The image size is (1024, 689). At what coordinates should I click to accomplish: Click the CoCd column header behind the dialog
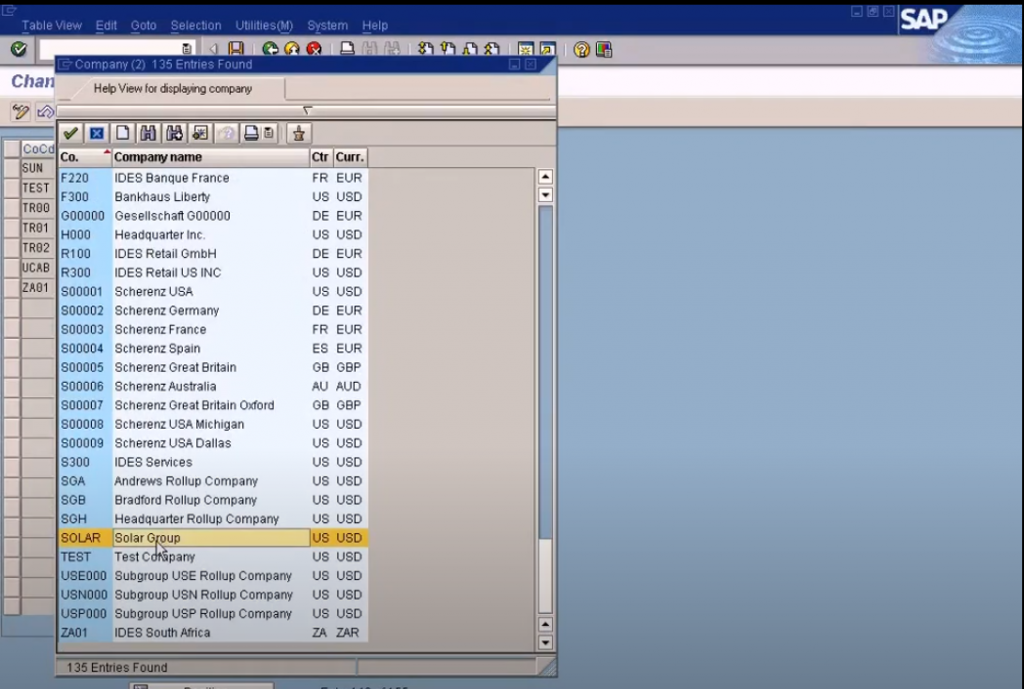pyautogui.click(x=38, y=149)
